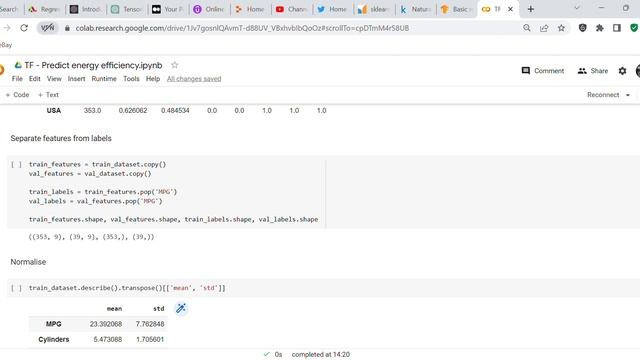Open the Edit menu
Viewport: 640px width, 360px height.
[x=35, y=79]
